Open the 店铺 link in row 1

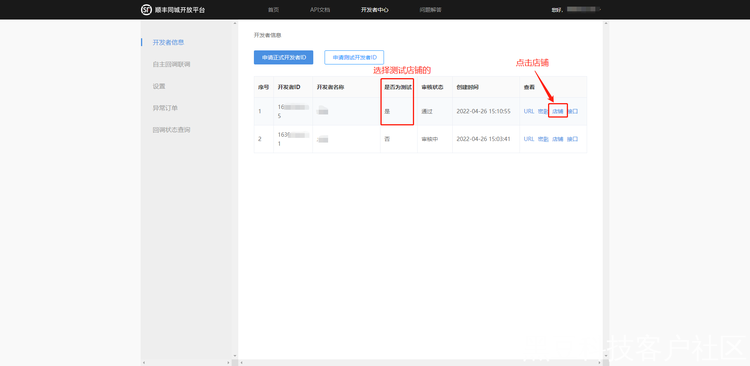click(x=558, y=111)
